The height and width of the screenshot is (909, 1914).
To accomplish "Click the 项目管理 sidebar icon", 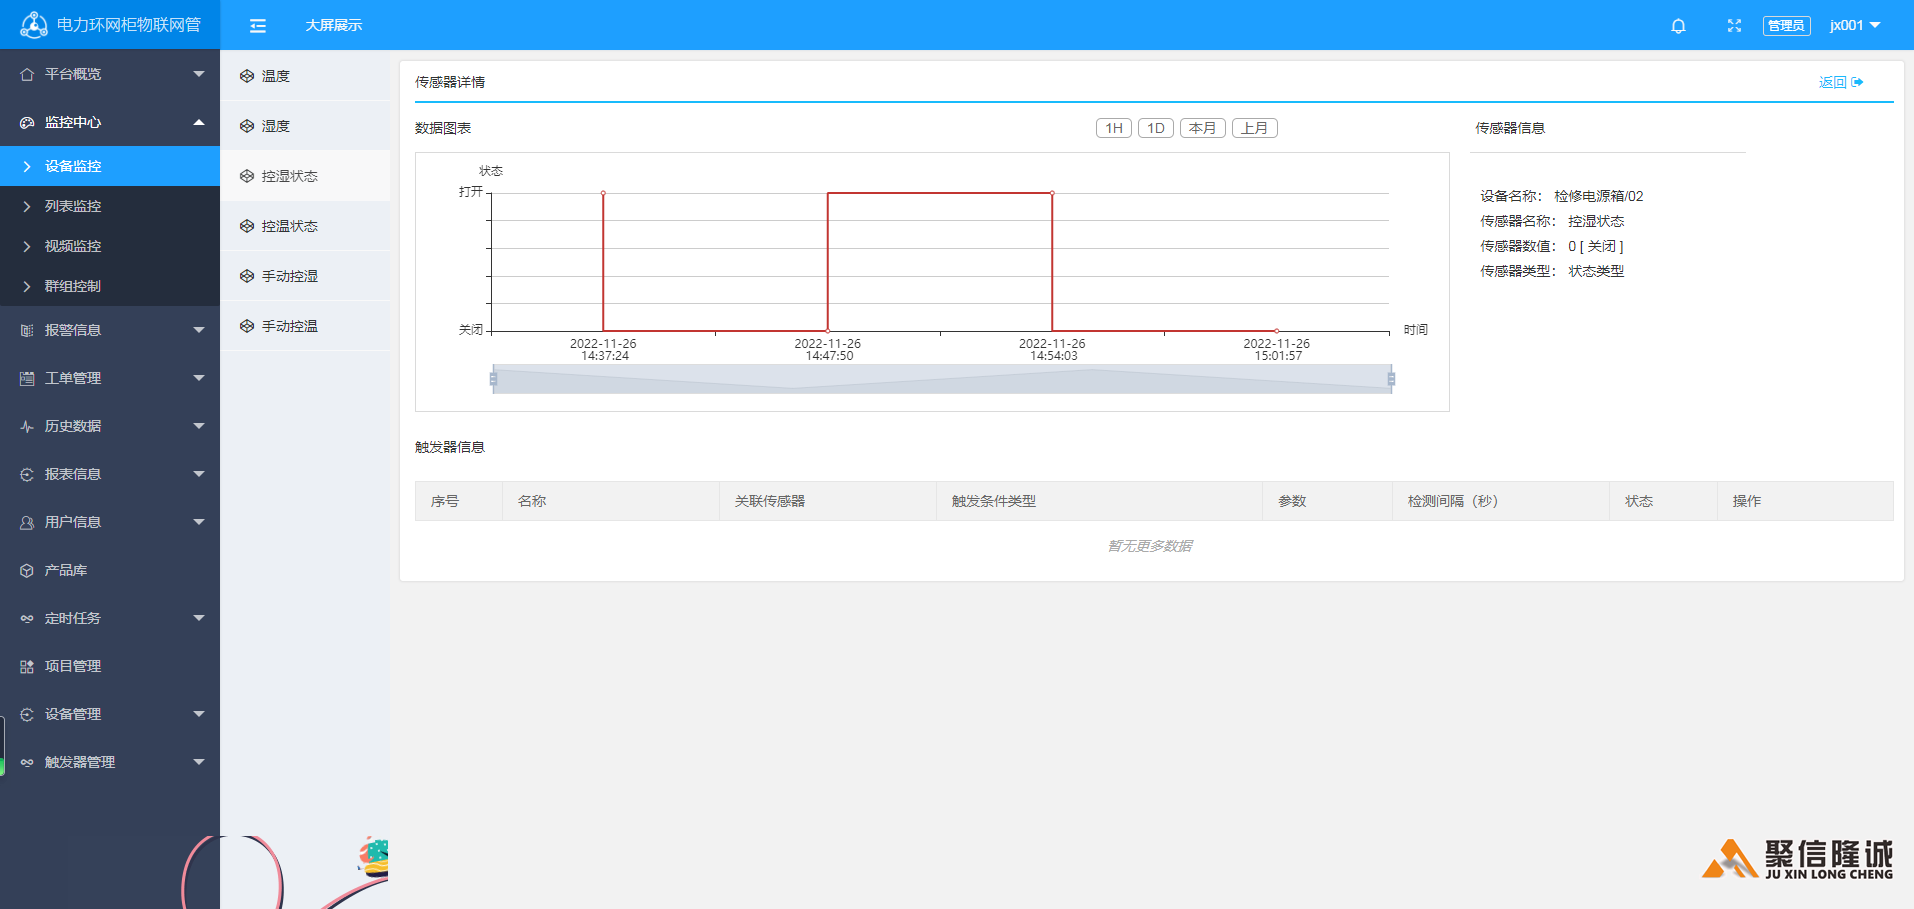I will 27,666.
